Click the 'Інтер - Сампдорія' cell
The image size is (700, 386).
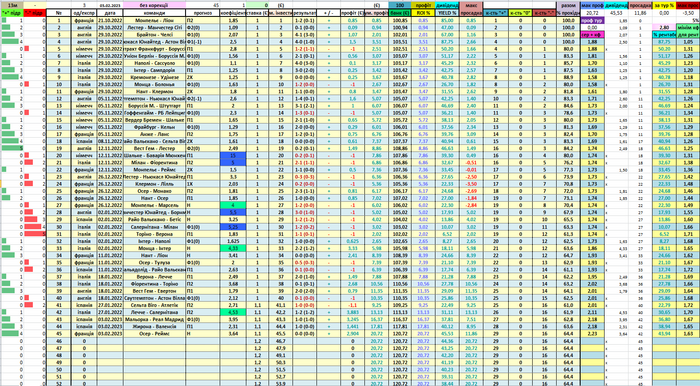pyautogui.click(x=154, y=70)
